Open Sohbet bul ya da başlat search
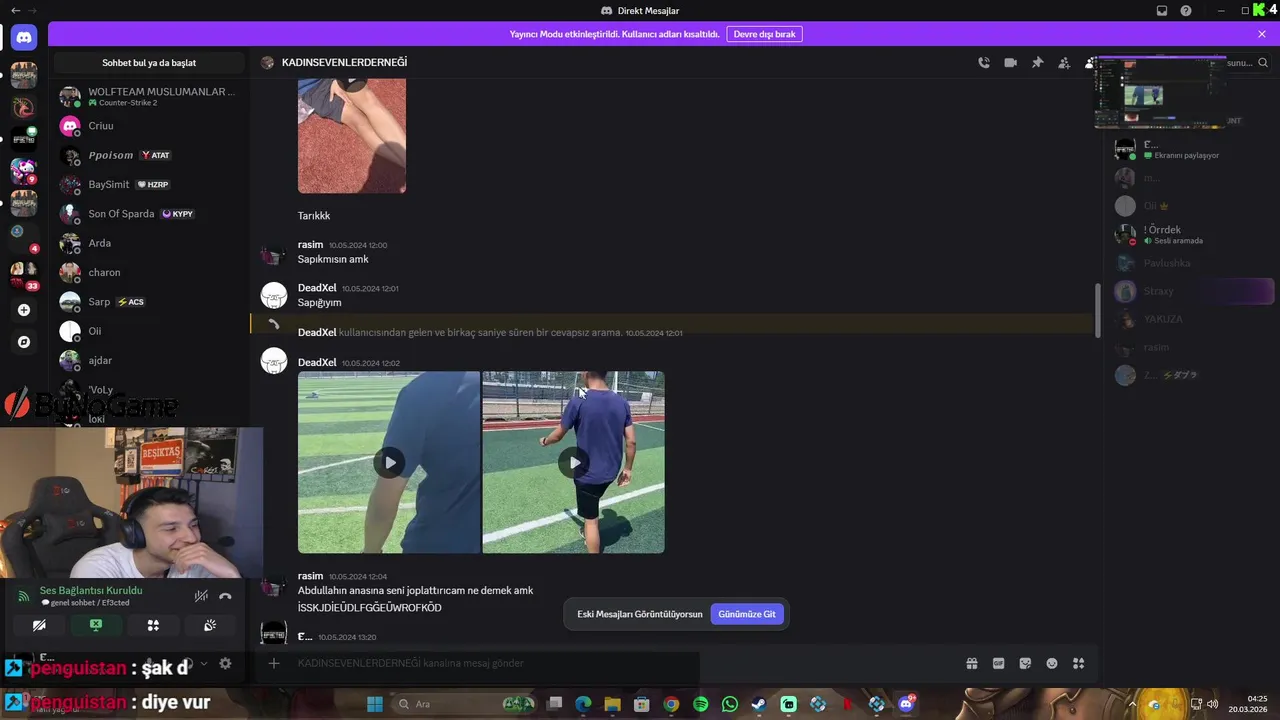 coord(149,63)
